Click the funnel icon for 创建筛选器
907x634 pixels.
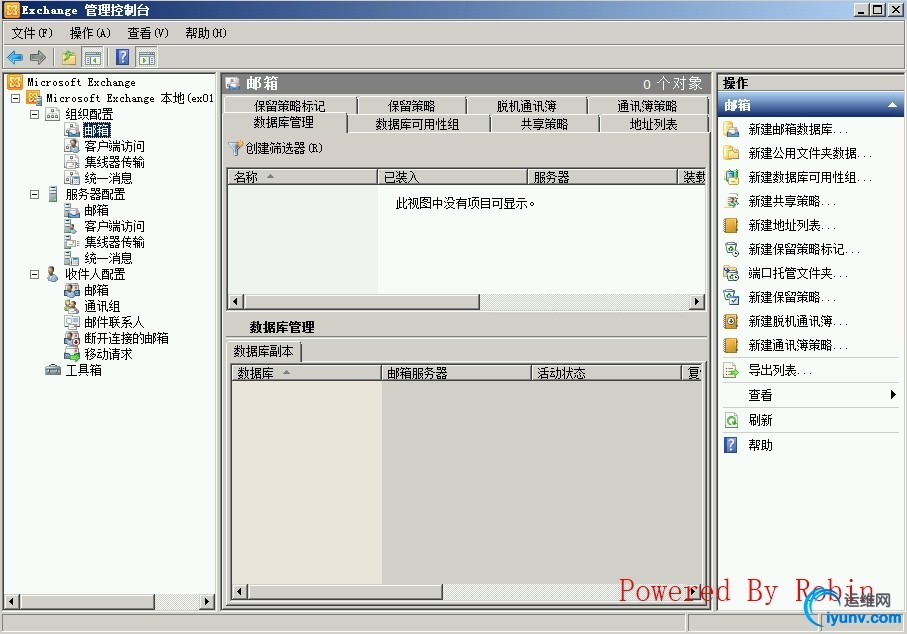click(235, 149)
